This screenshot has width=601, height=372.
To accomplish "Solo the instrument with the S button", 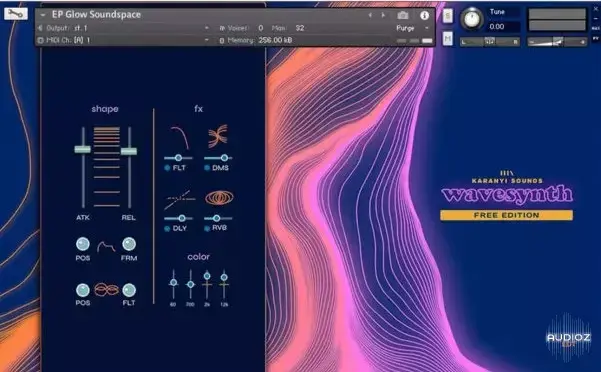I will [448, 16].
